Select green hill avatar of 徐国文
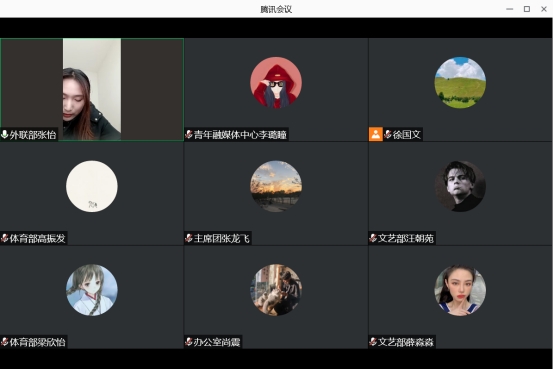 click(x=460, y=83)
